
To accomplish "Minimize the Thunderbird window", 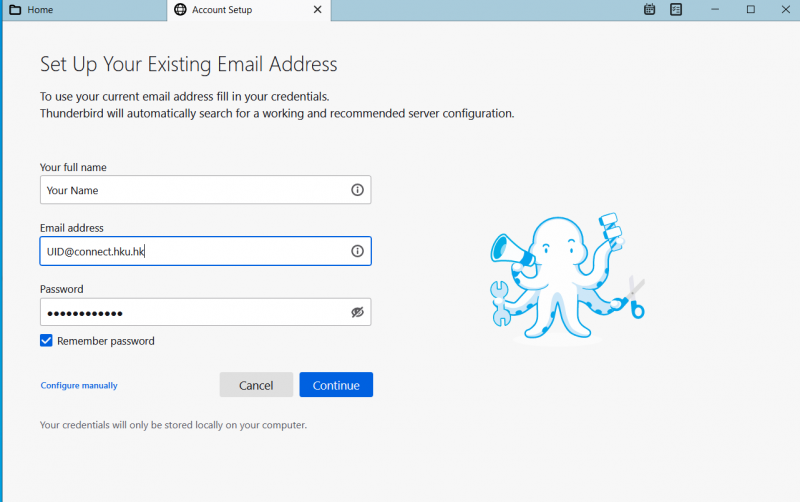I will (715, 9).
